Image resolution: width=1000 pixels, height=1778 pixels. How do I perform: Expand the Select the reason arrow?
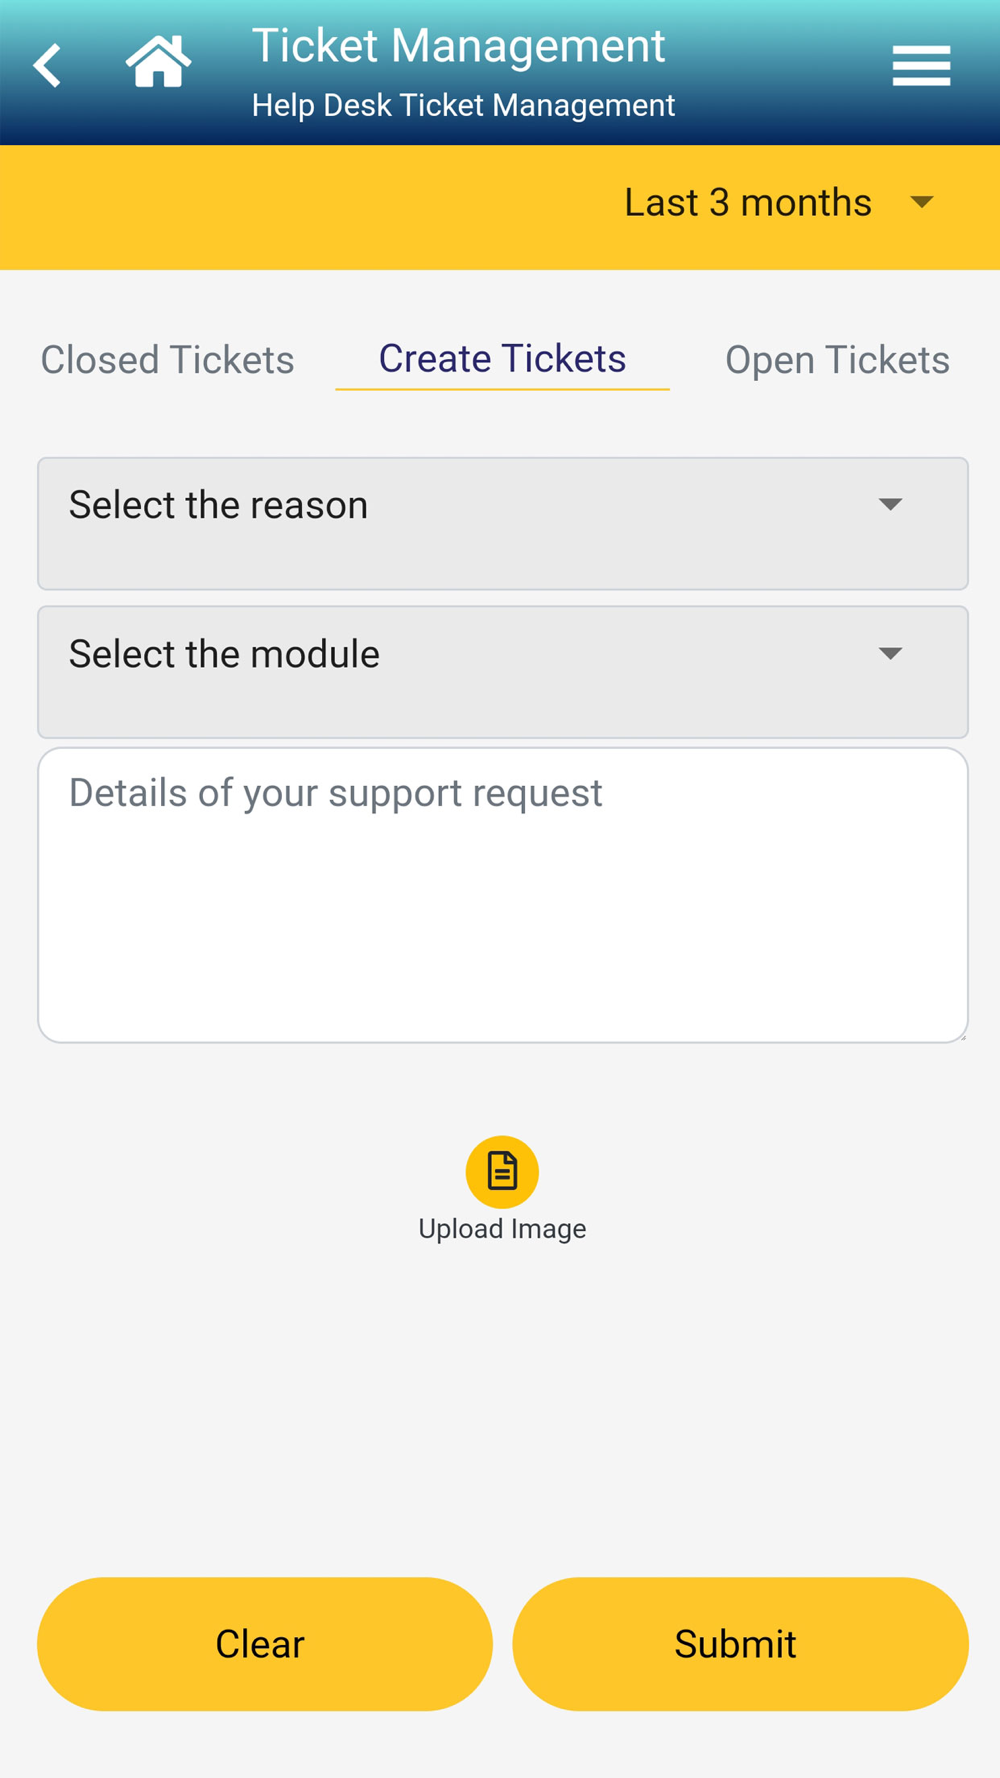click(x=890, y=505)
